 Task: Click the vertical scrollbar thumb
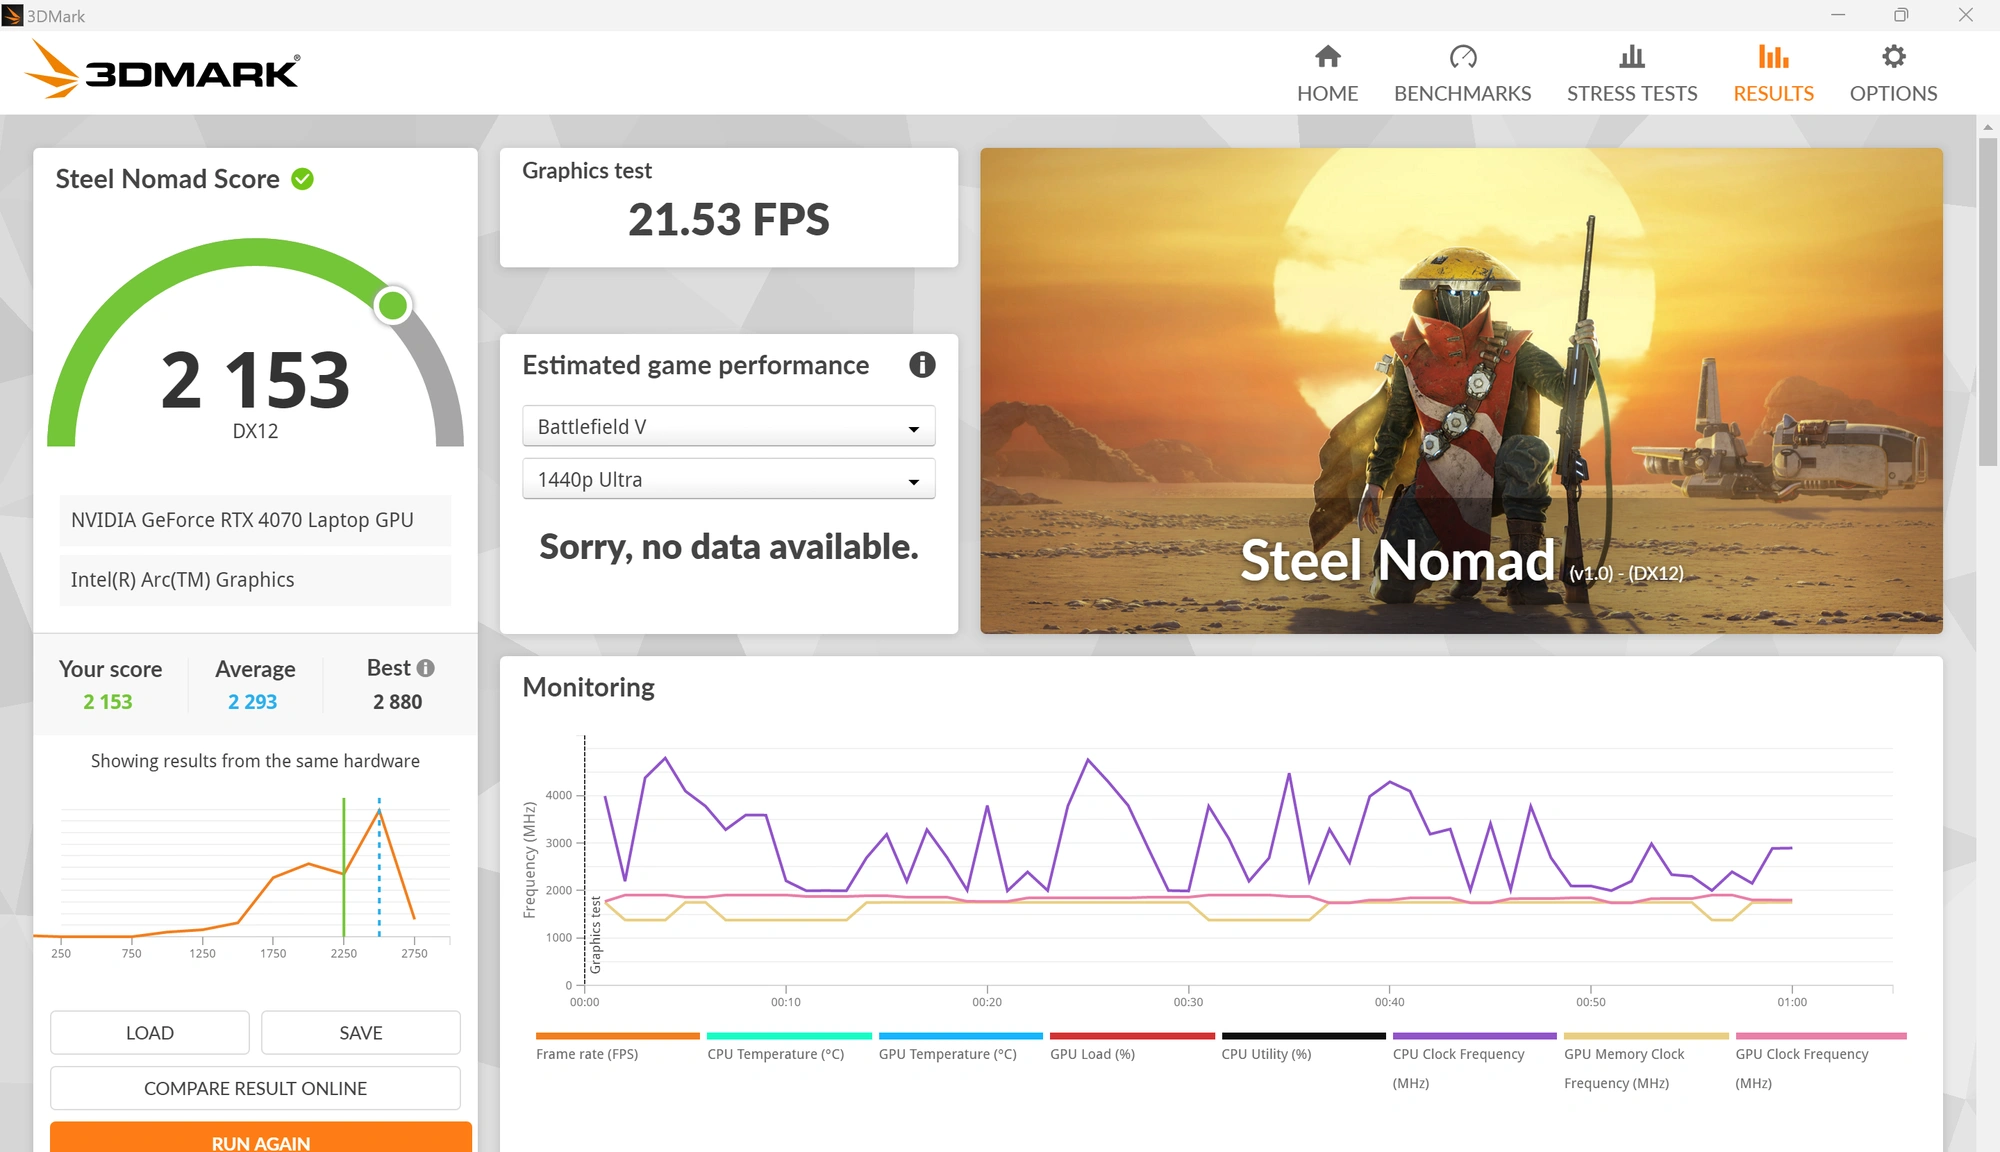(x=1988, y=300)
